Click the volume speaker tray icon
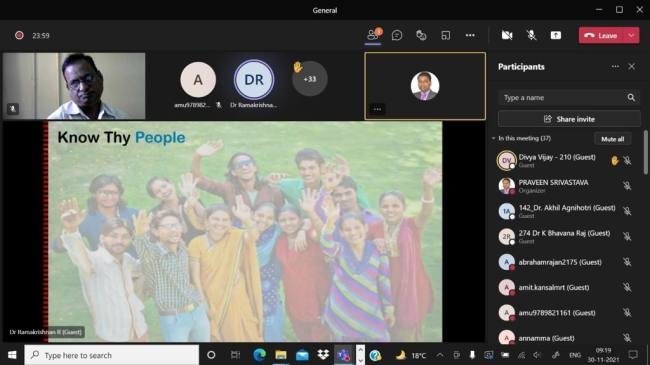 [537, 355]
